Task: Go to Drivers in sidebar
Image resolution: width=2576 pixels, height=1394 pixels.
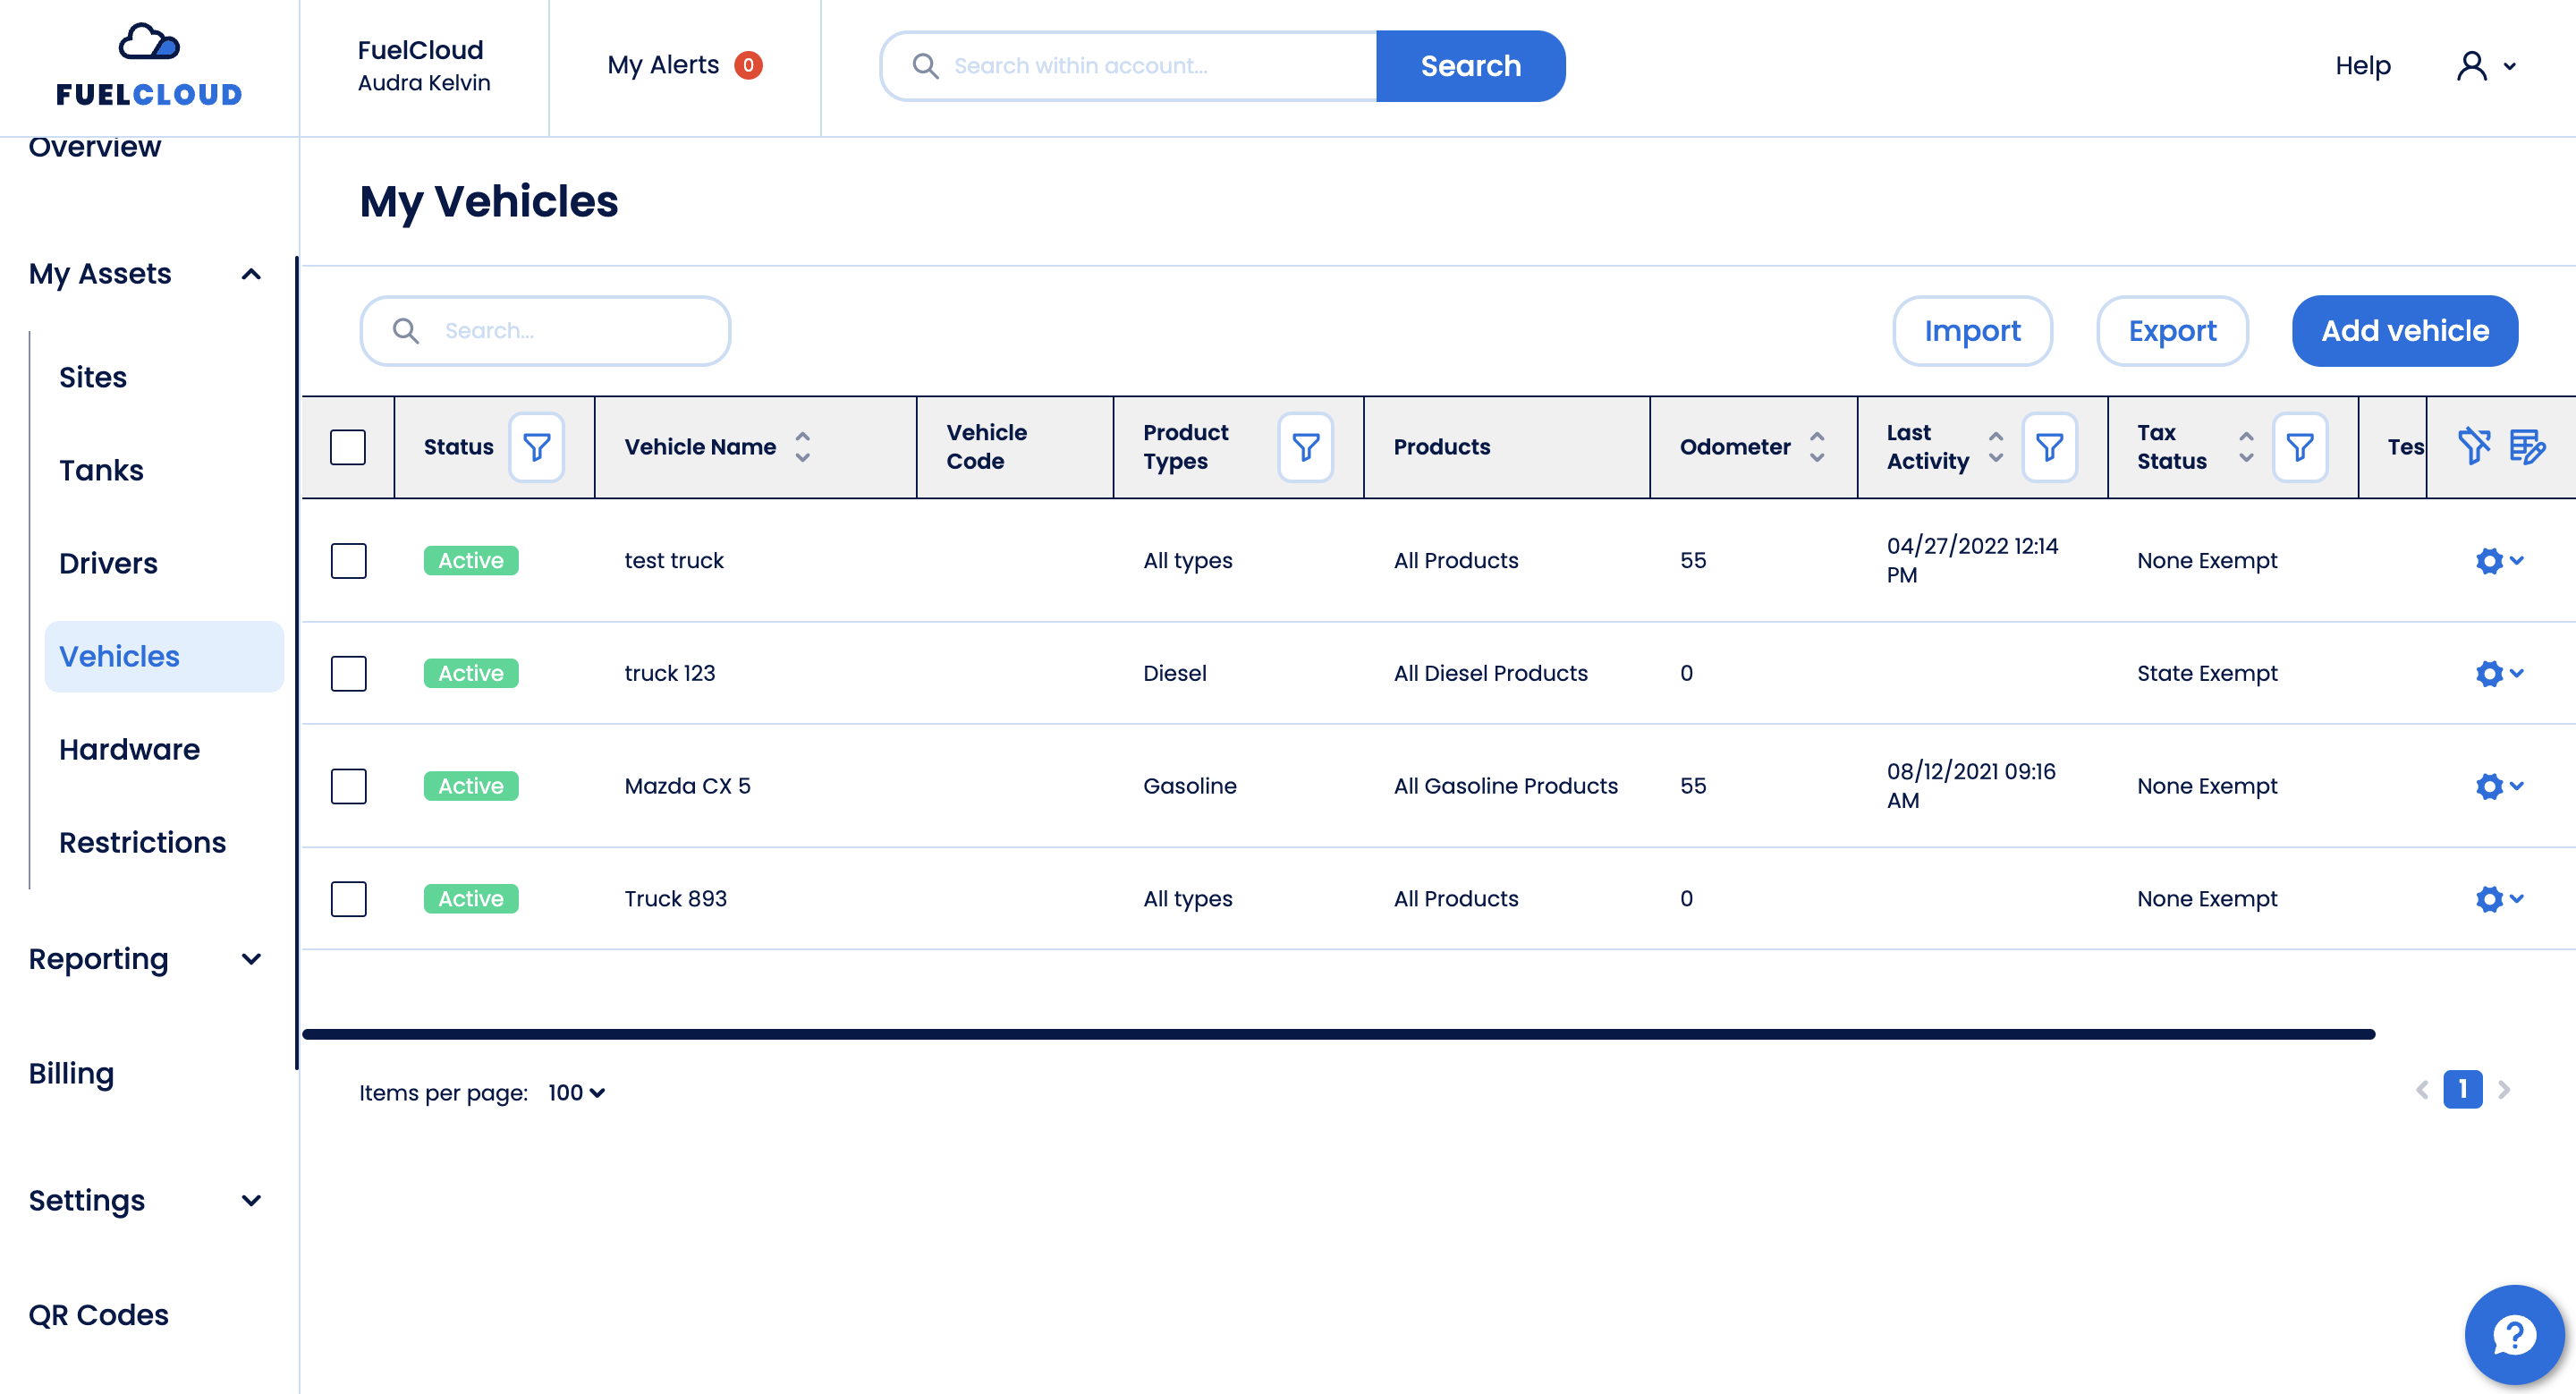Action: tap(108, 563)
